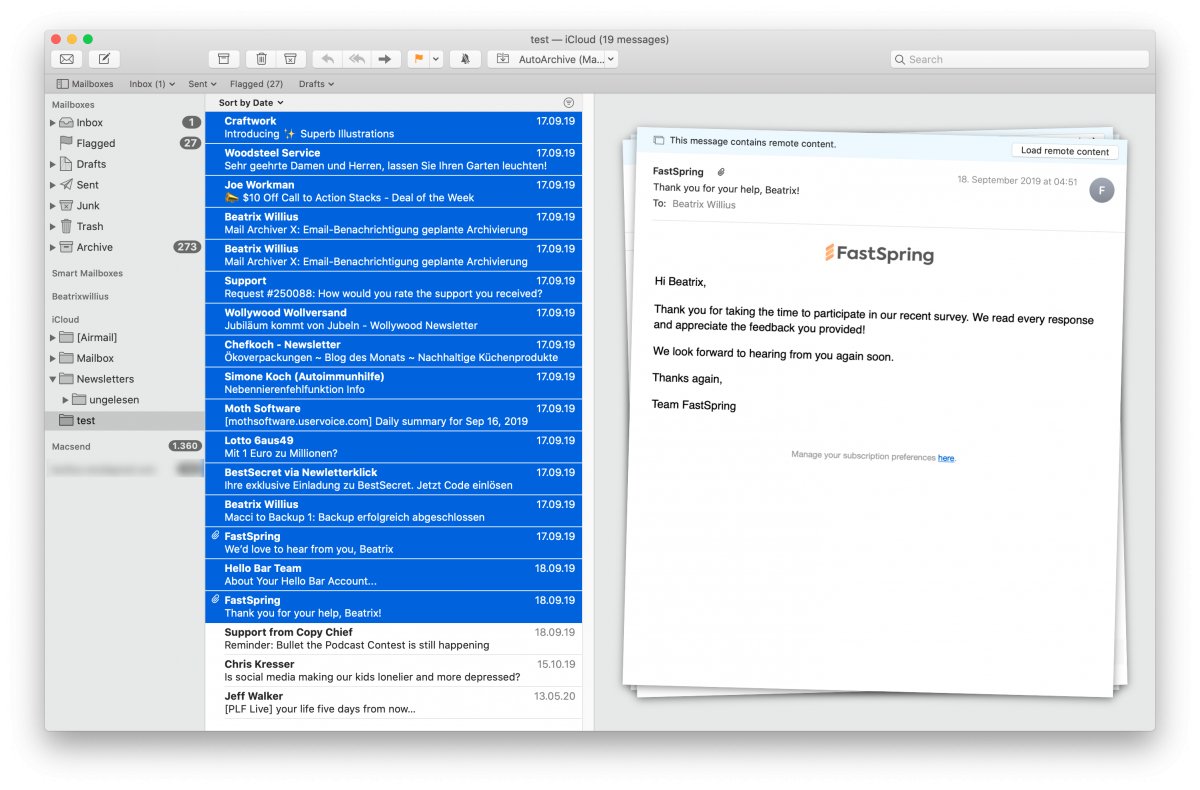
Task: Toggle the message list filter button
Action: point(569,103)
